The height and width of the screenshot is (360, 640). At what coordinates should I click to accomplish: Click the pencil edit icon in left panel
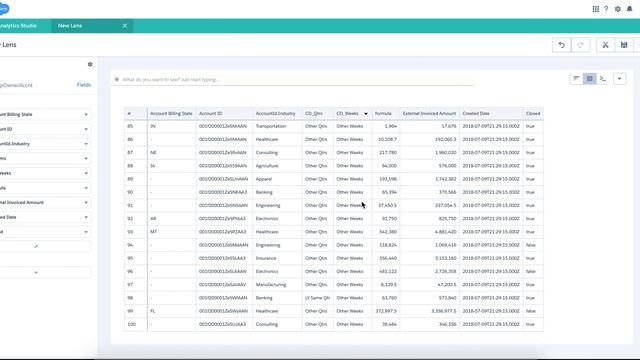pyautogui.click(x=36, y=246)
